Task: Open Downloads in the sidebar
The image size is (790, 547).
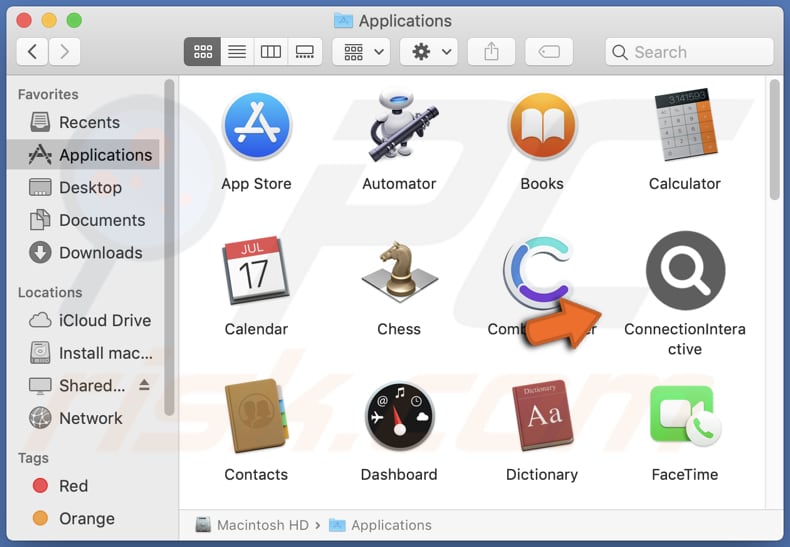Action: click(x=84, y=252)
